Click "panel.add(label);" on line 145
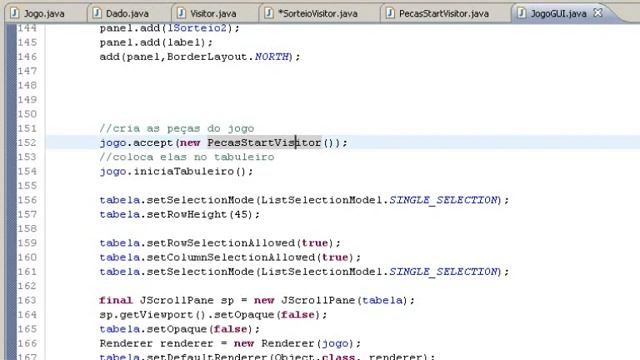The width and height of the screenshot is (640, 360). [156, 42]
